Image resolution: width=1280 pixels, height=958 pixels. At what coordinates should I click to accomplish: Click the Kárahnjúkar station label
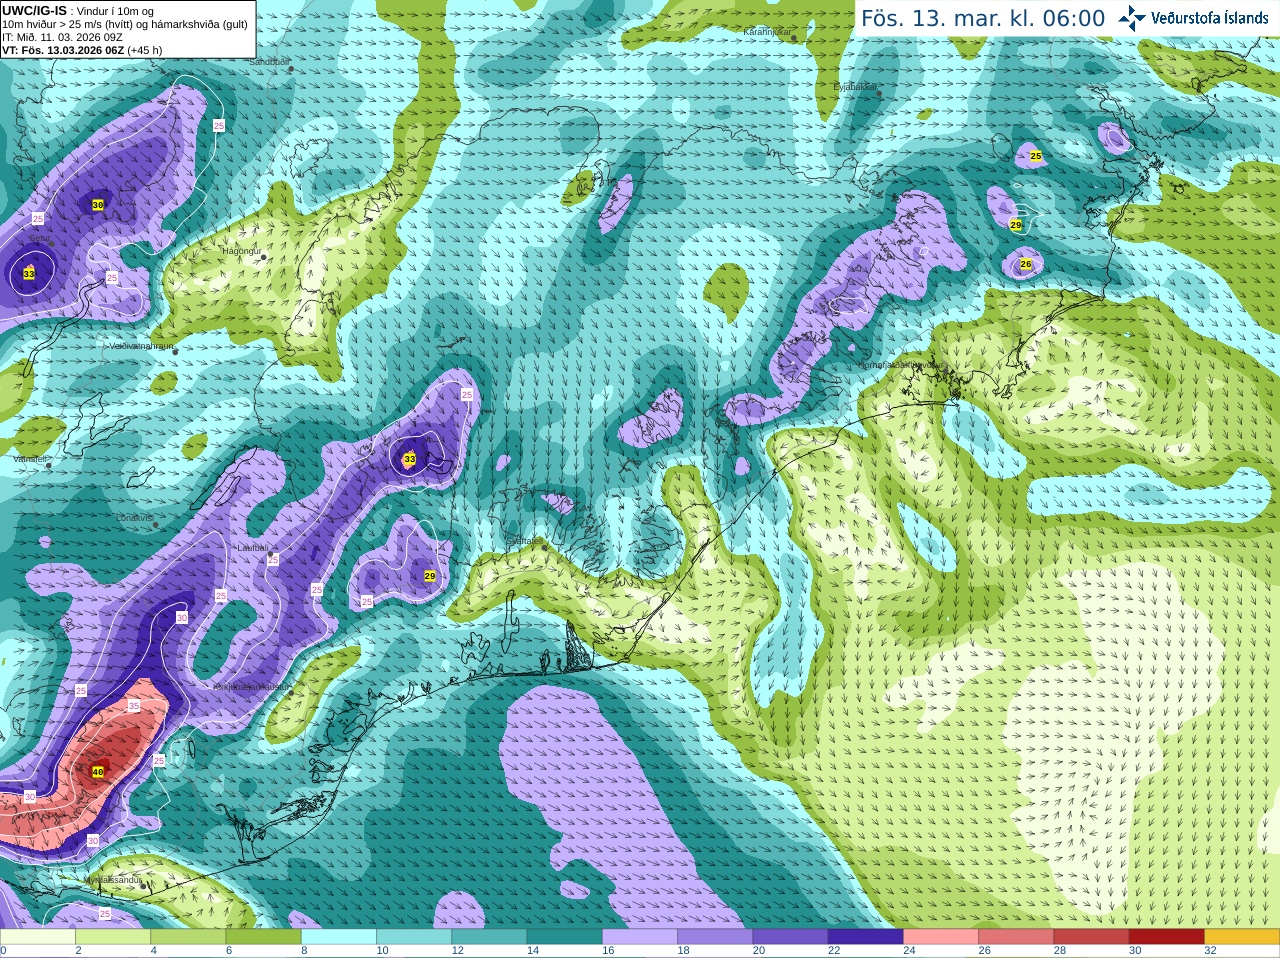tap(767, 32)
